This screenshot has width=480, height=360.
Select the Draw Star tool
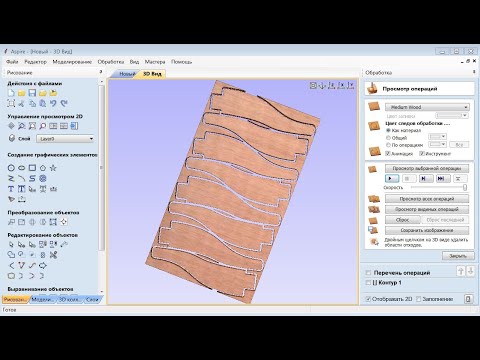[x=53, y=168]
